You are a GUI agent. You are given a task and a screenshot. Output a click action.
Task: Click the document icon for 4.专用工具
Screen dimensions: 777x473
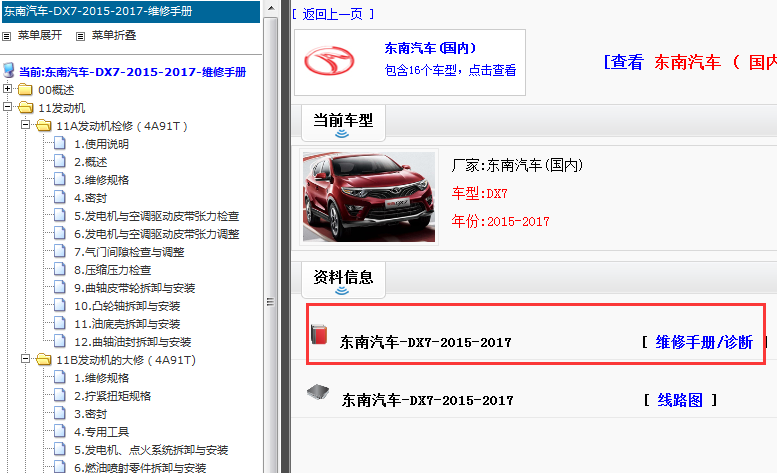click(x=59, y=431)
